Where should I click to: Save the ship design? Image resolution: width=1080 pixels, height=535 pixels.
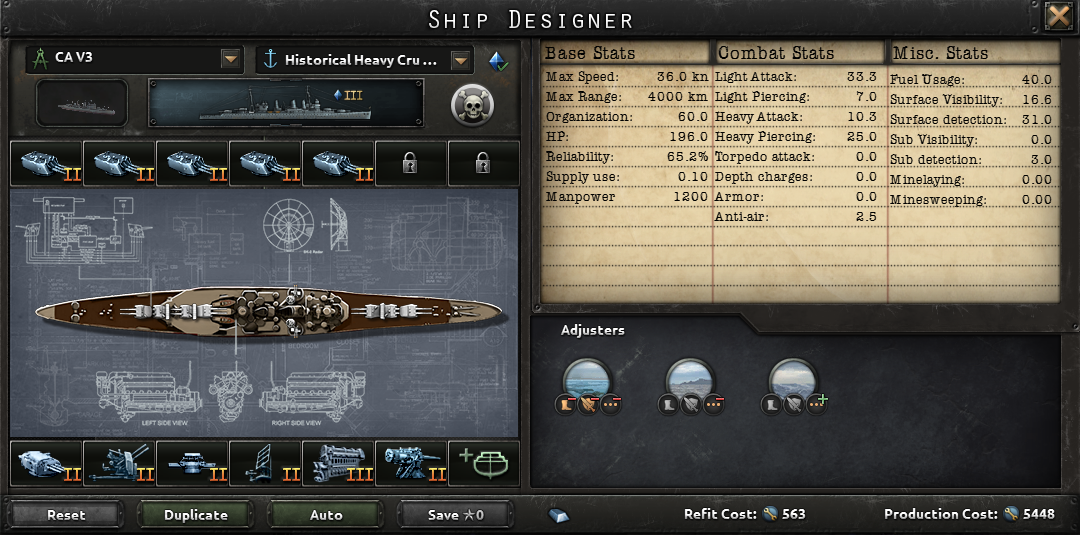pos(456,514)
